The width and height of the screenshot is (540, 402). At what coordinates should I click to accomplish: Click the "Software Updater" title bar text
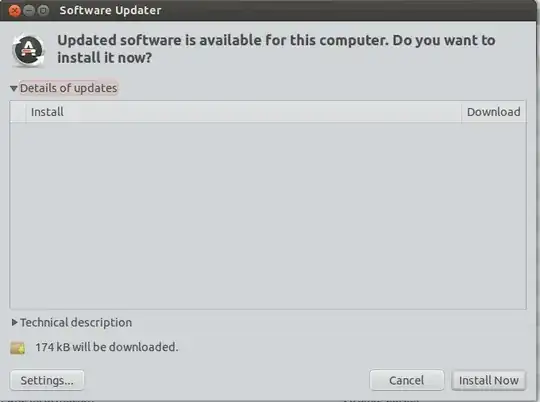click(x=110, y=10)
